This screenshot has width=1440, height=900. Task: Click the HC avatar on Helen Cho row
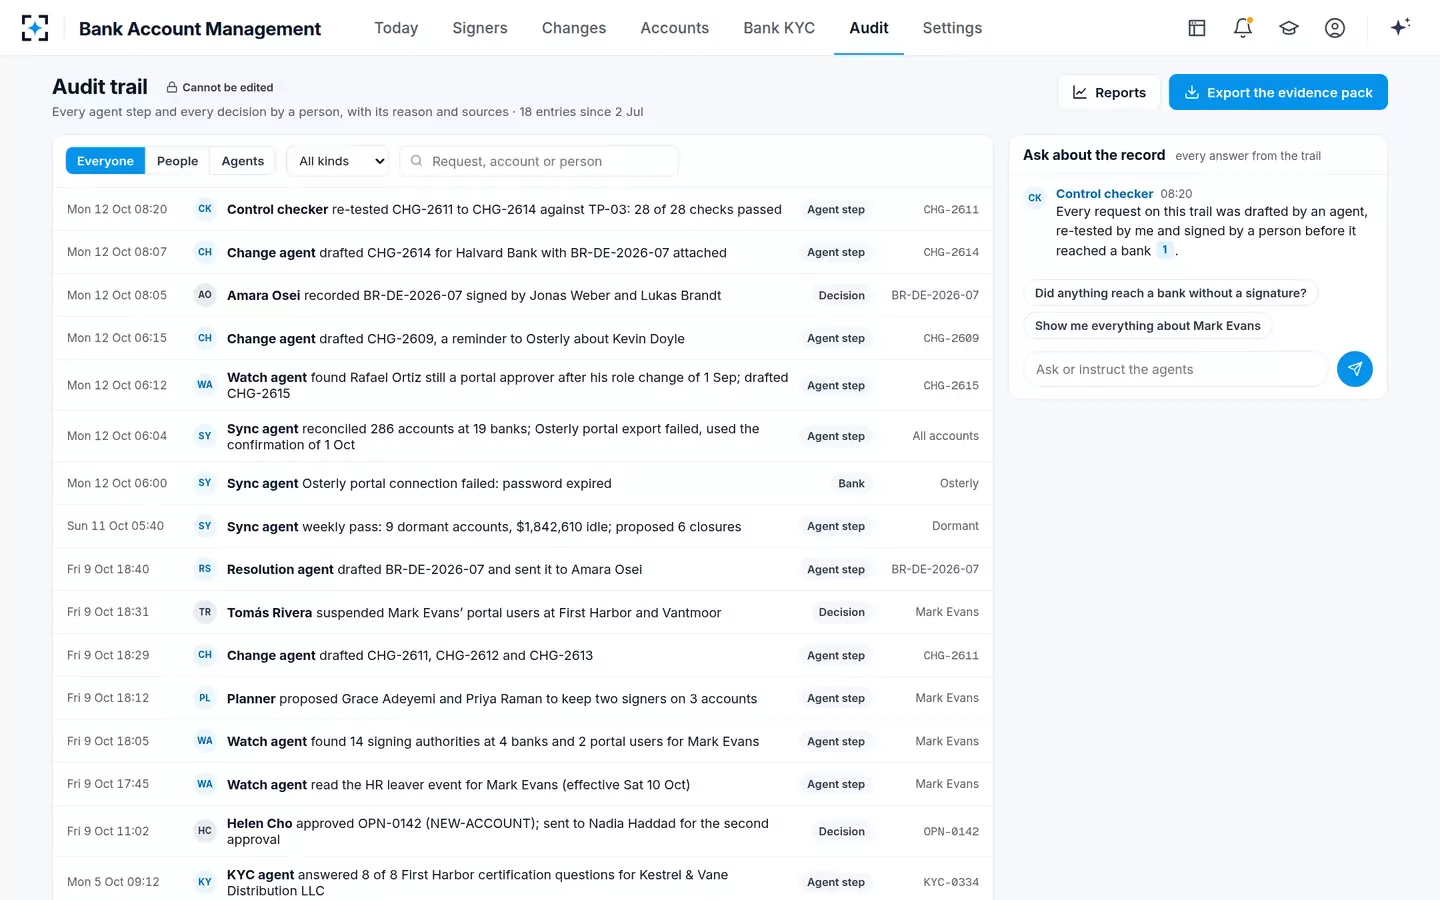(205, 831)
